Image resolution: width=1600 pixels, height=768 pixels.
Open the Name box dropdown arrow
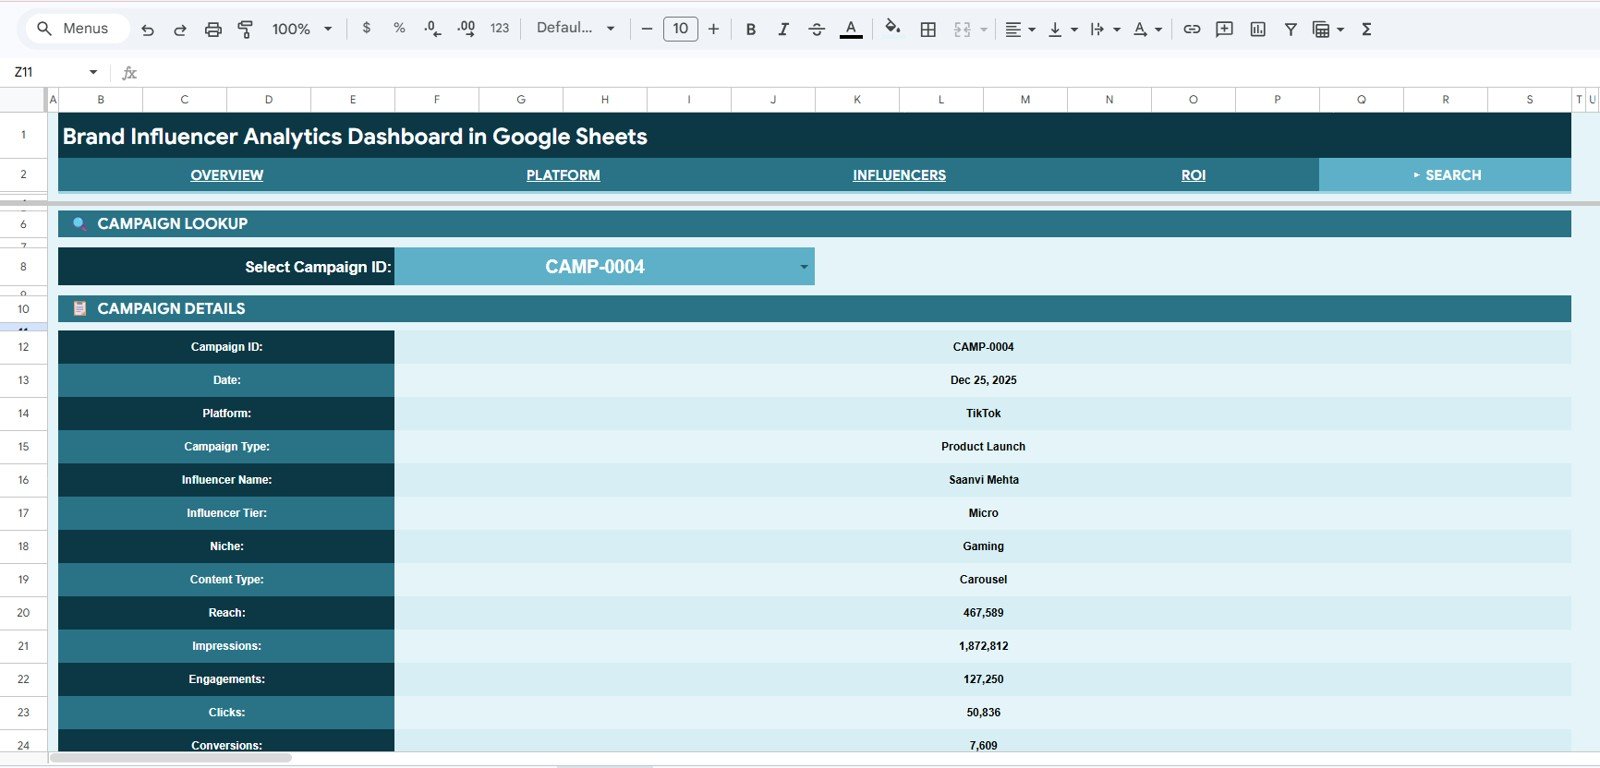pos(93,72)
